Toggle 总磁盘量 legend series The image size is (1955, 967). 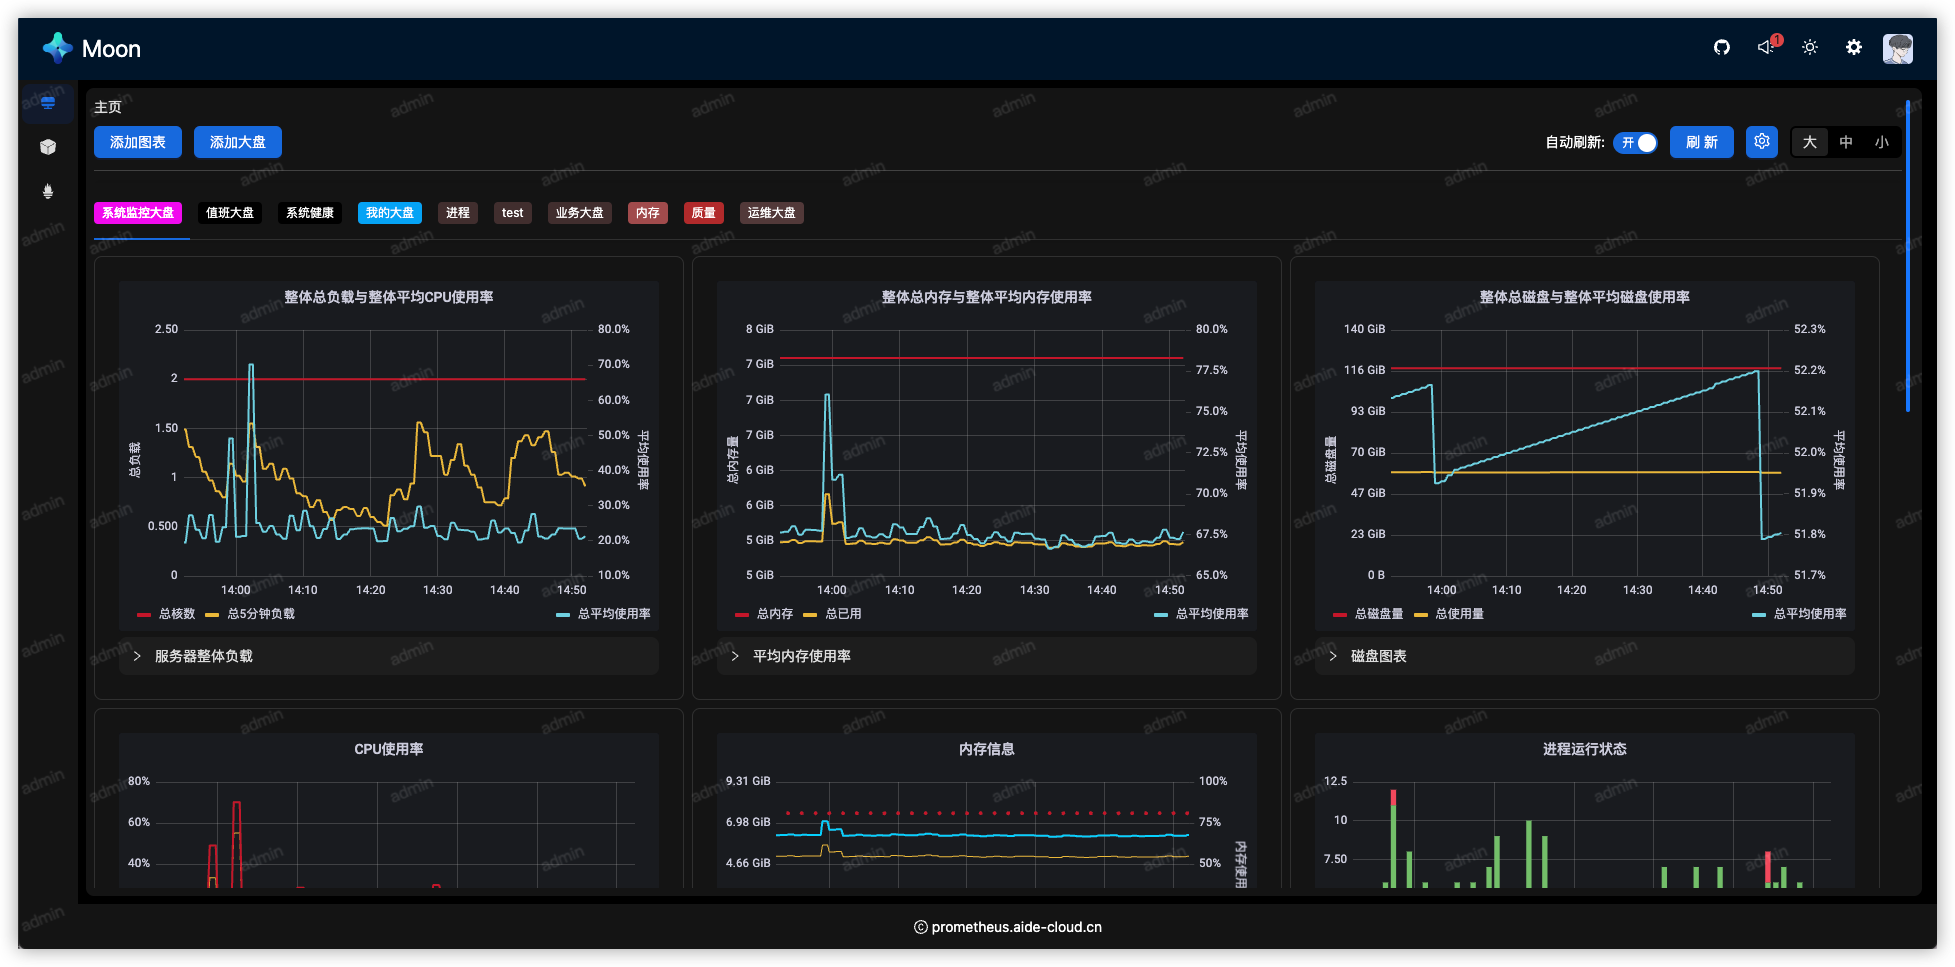coord(1368,614)
